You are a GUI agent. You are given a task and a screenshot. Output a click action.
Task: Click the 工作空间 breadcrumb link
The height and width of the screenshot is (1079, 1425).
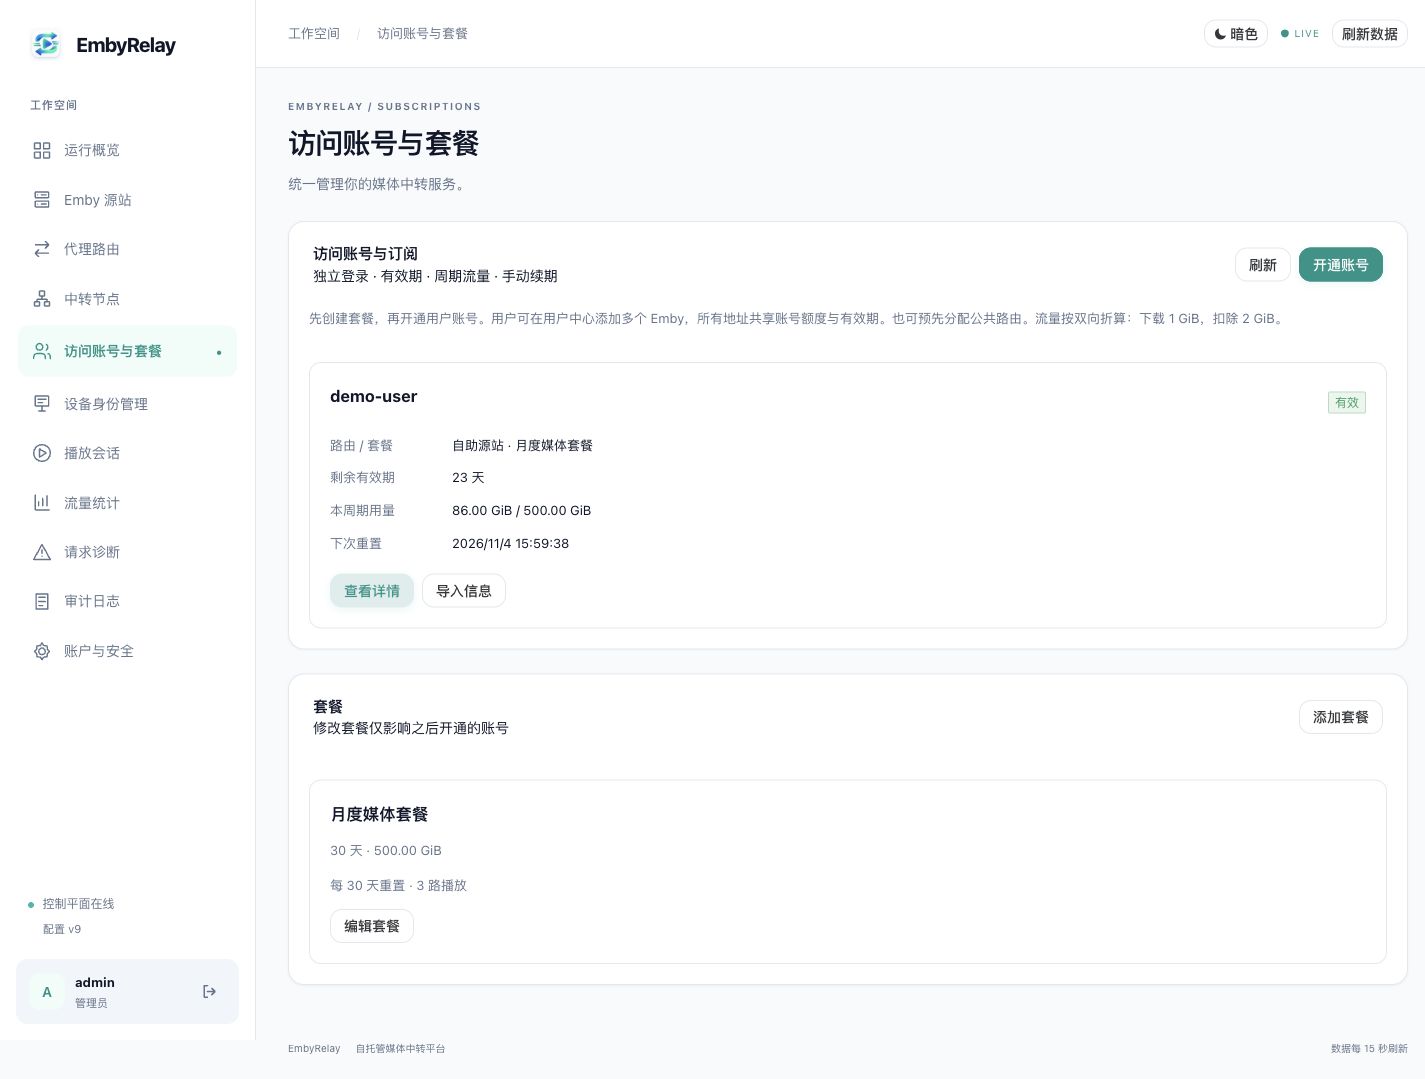[314, 34]
